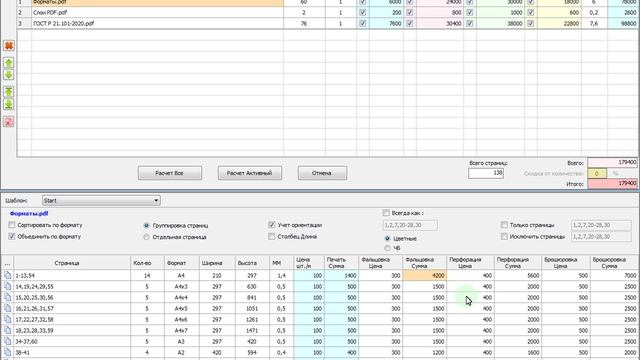Image resolution: width=640 pixels, height=360 pixels.
Task: Click page icon for row 16,21,26,31,57
Action: 7,309
